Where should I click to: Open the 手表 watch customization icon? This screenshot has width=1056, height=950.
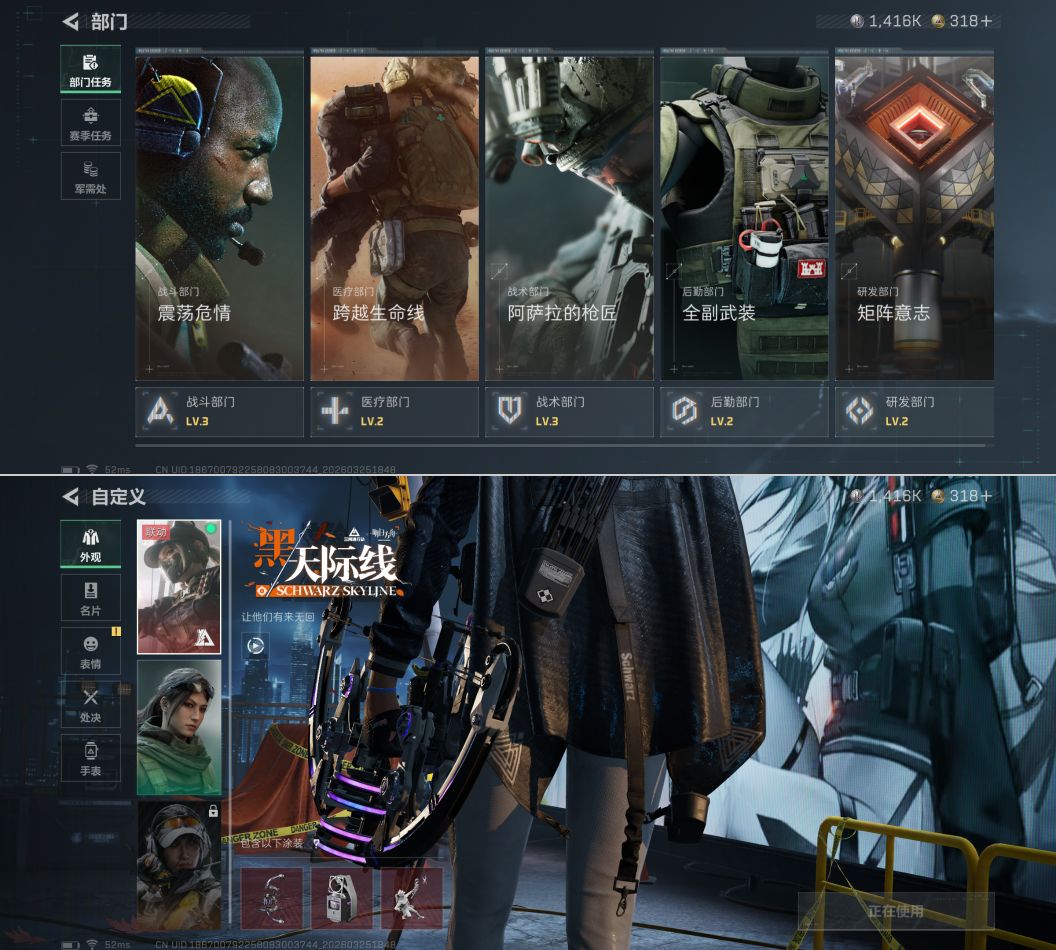pos(90,758)
